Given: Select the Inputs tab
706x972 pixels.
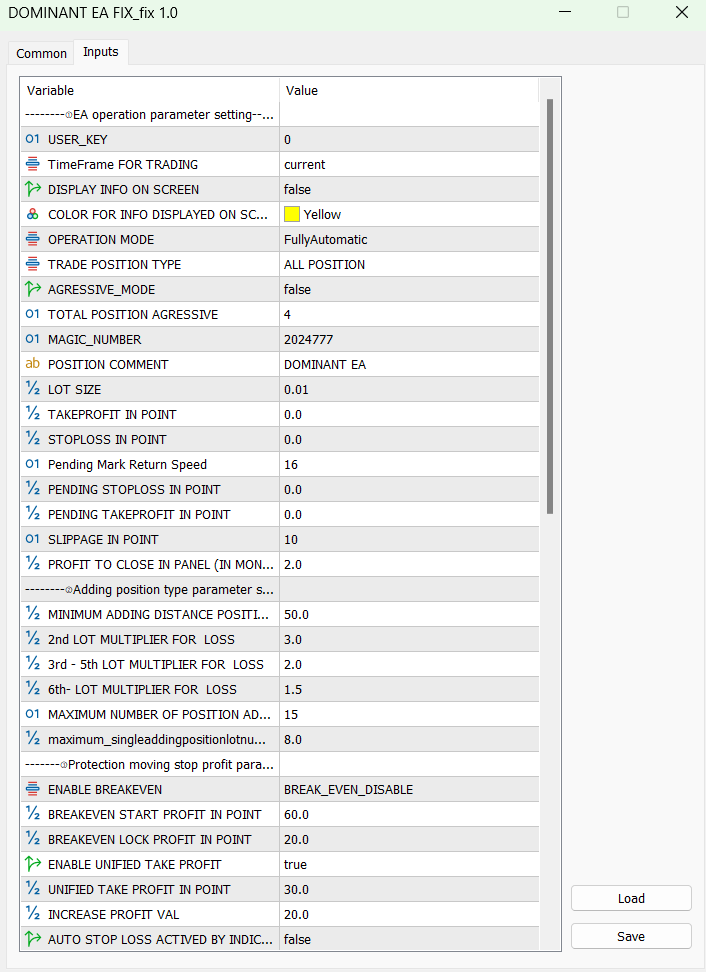Looking at the screenshot, I should click(x=100, y=52).
